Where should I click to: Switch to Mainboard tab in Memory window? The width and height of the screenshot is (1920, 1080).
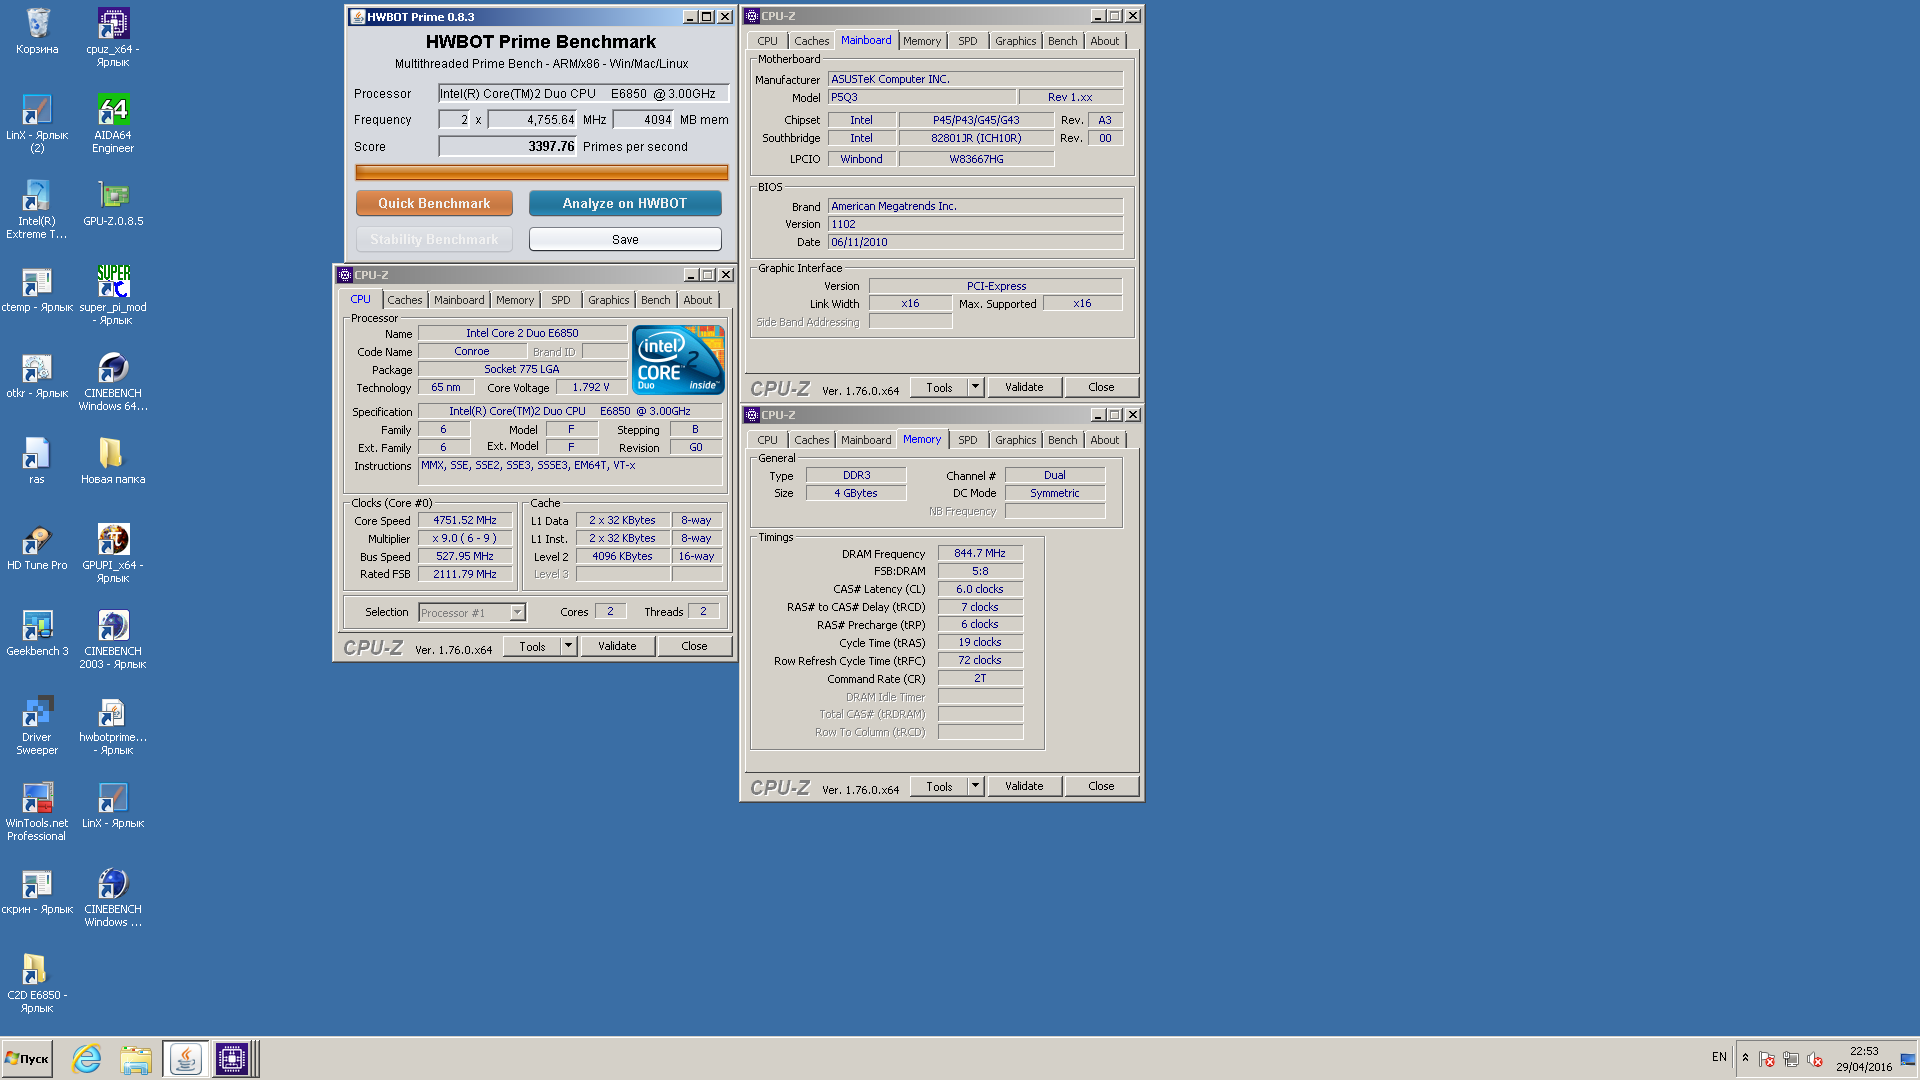tap(866, 440)
